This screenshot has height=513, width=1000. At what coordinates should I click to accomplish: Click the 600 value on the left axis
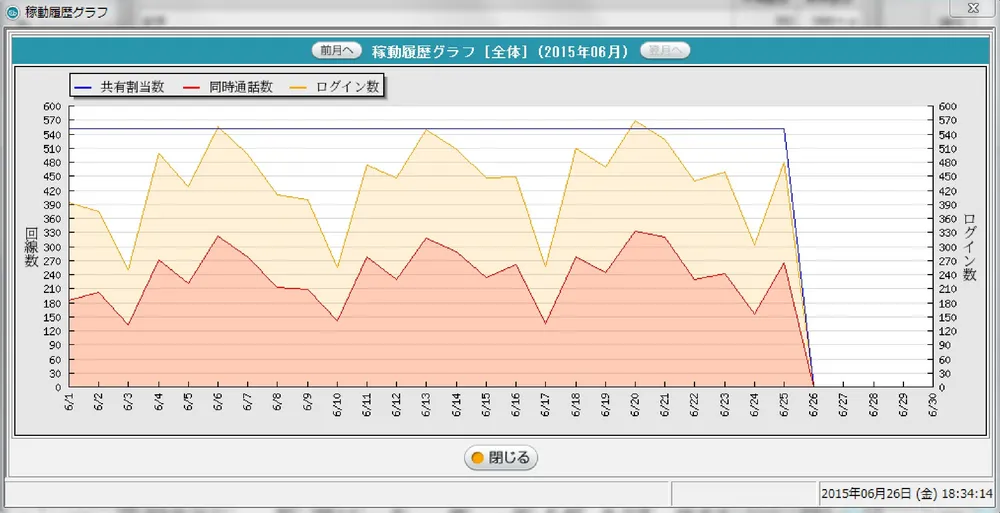click(52, 107)
